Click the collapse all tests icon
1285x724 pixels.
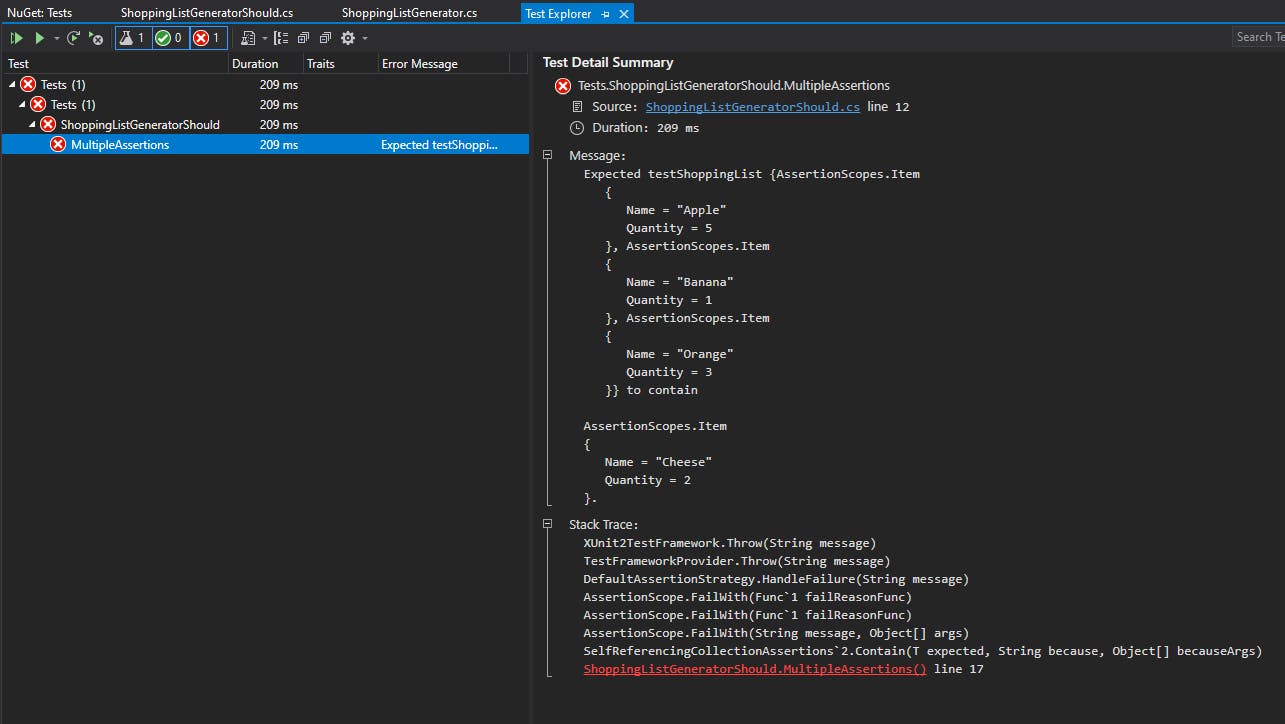pos(324,37)
